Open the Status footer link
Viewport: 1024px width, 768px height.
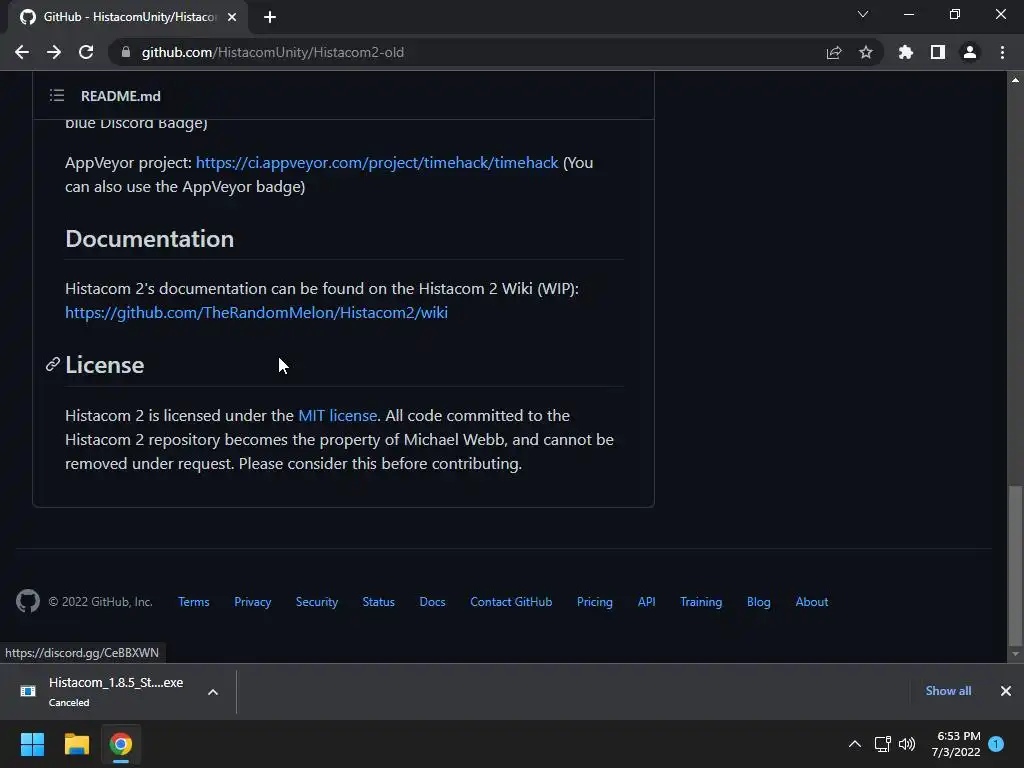coord(379,601)
